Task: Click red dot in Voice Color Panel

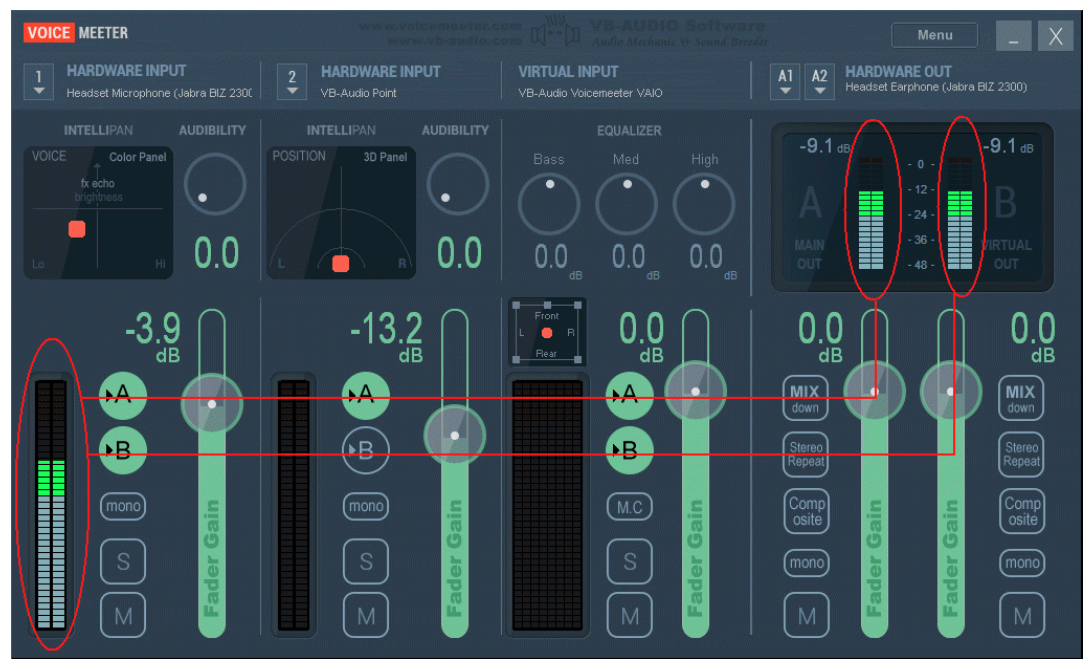Action: click(x=76, y=229)
